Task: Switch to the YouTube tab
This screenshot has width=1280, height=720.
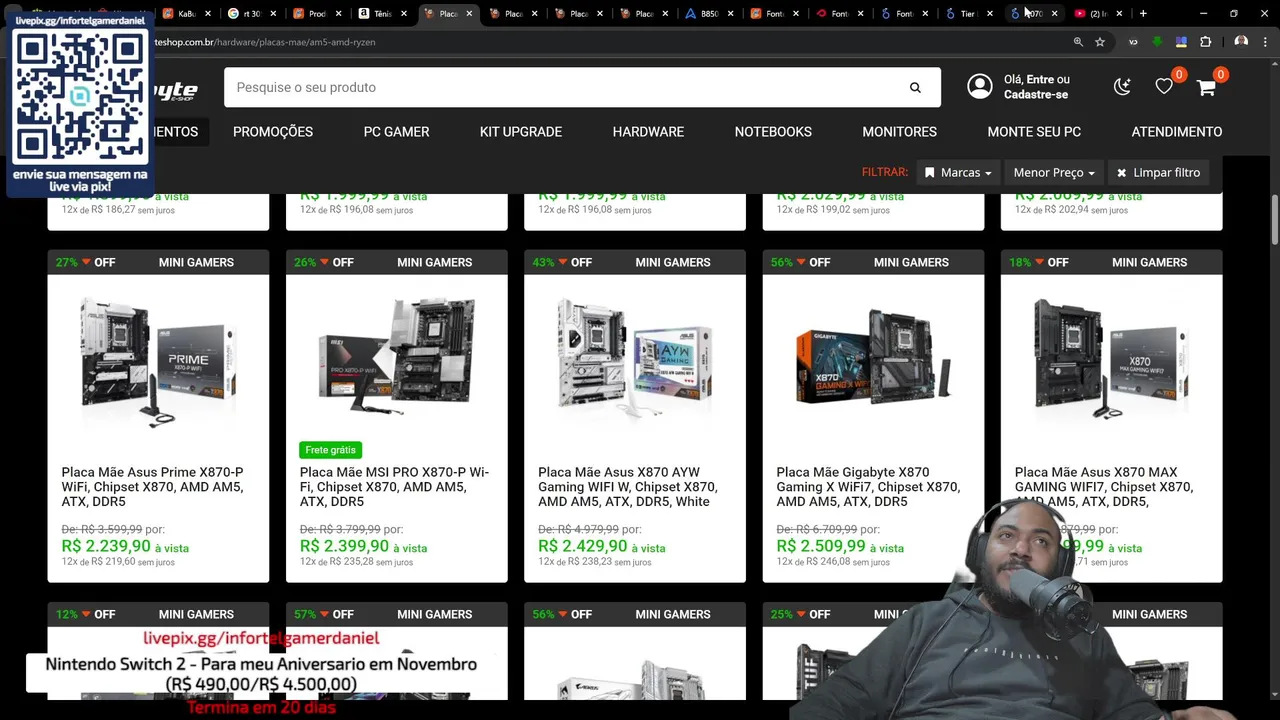Action: coord(1098,14)
